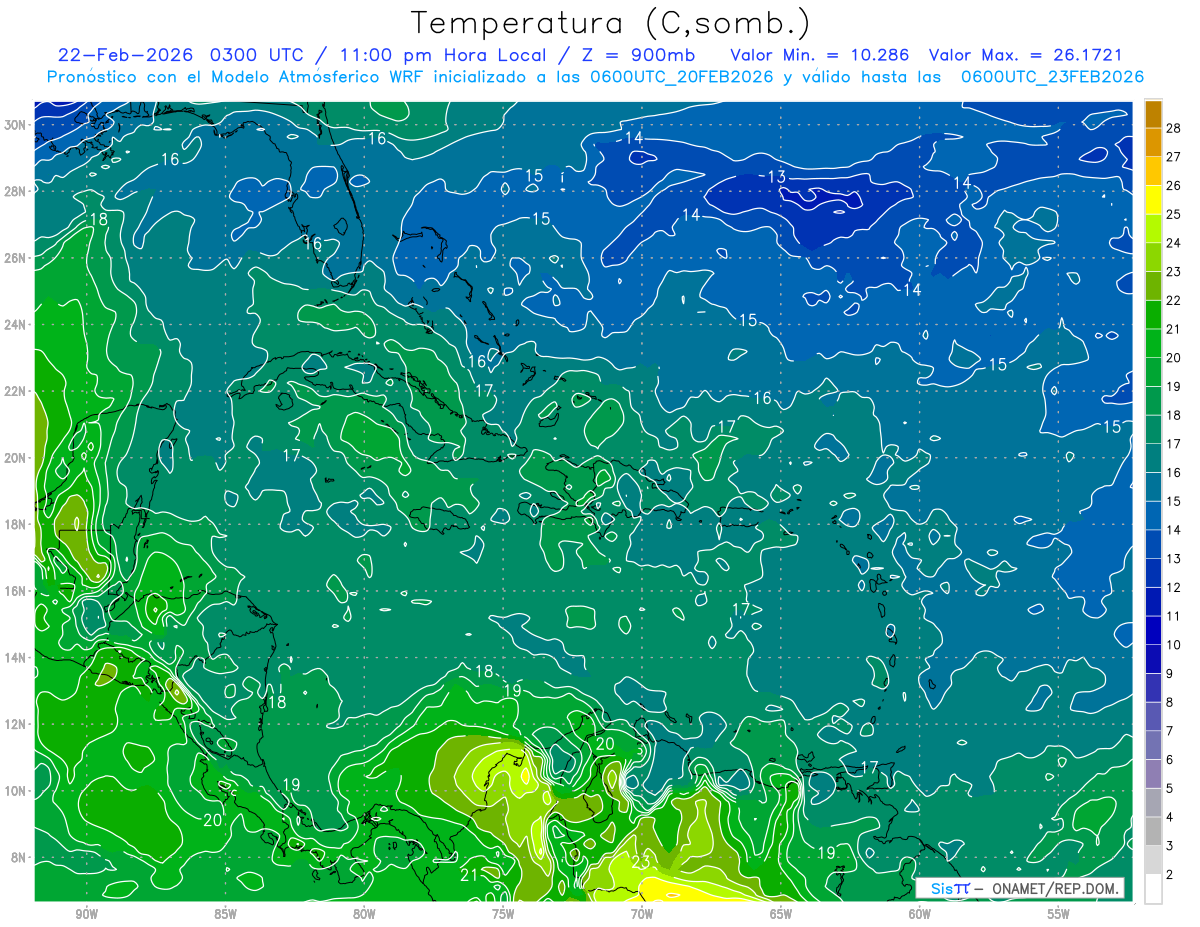Click the "2" label on the color bar
The image size is (1200, 927).
(x=1170, y=874)
